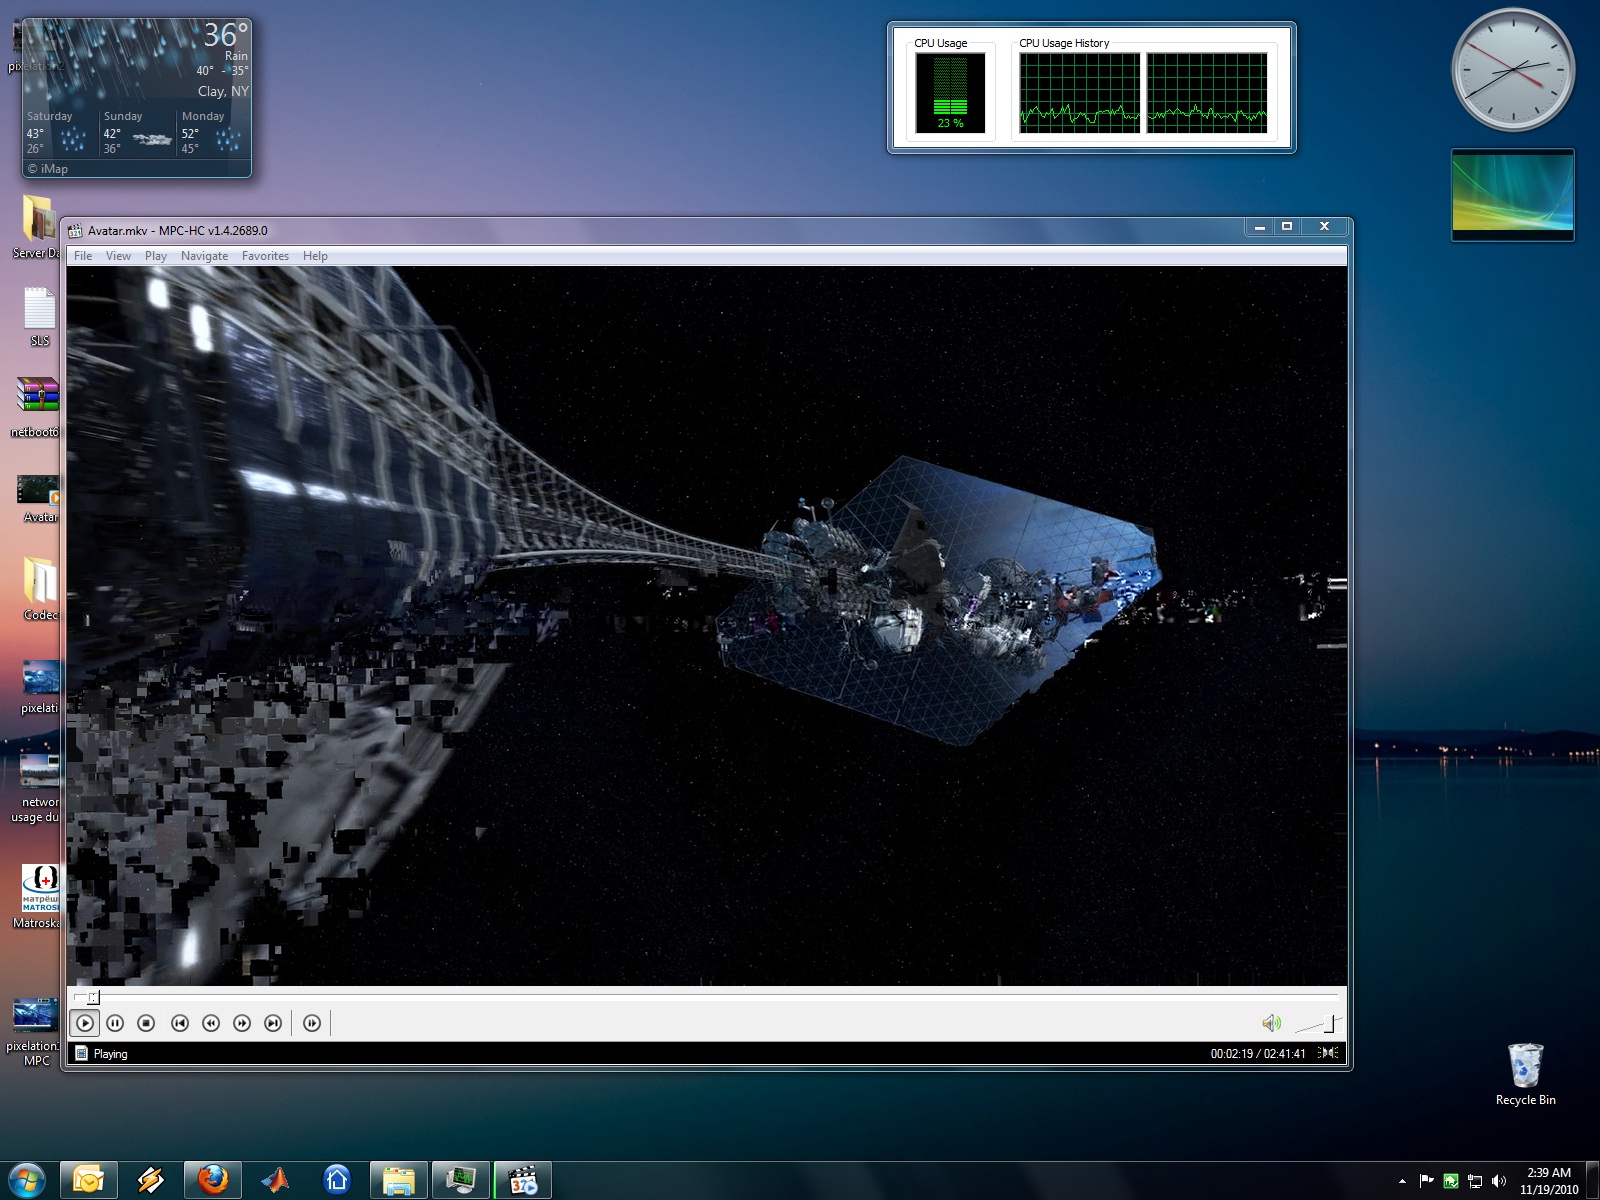Click the Show Desktop button
This screenshot has height=1200, width=1600.
1592,1181
